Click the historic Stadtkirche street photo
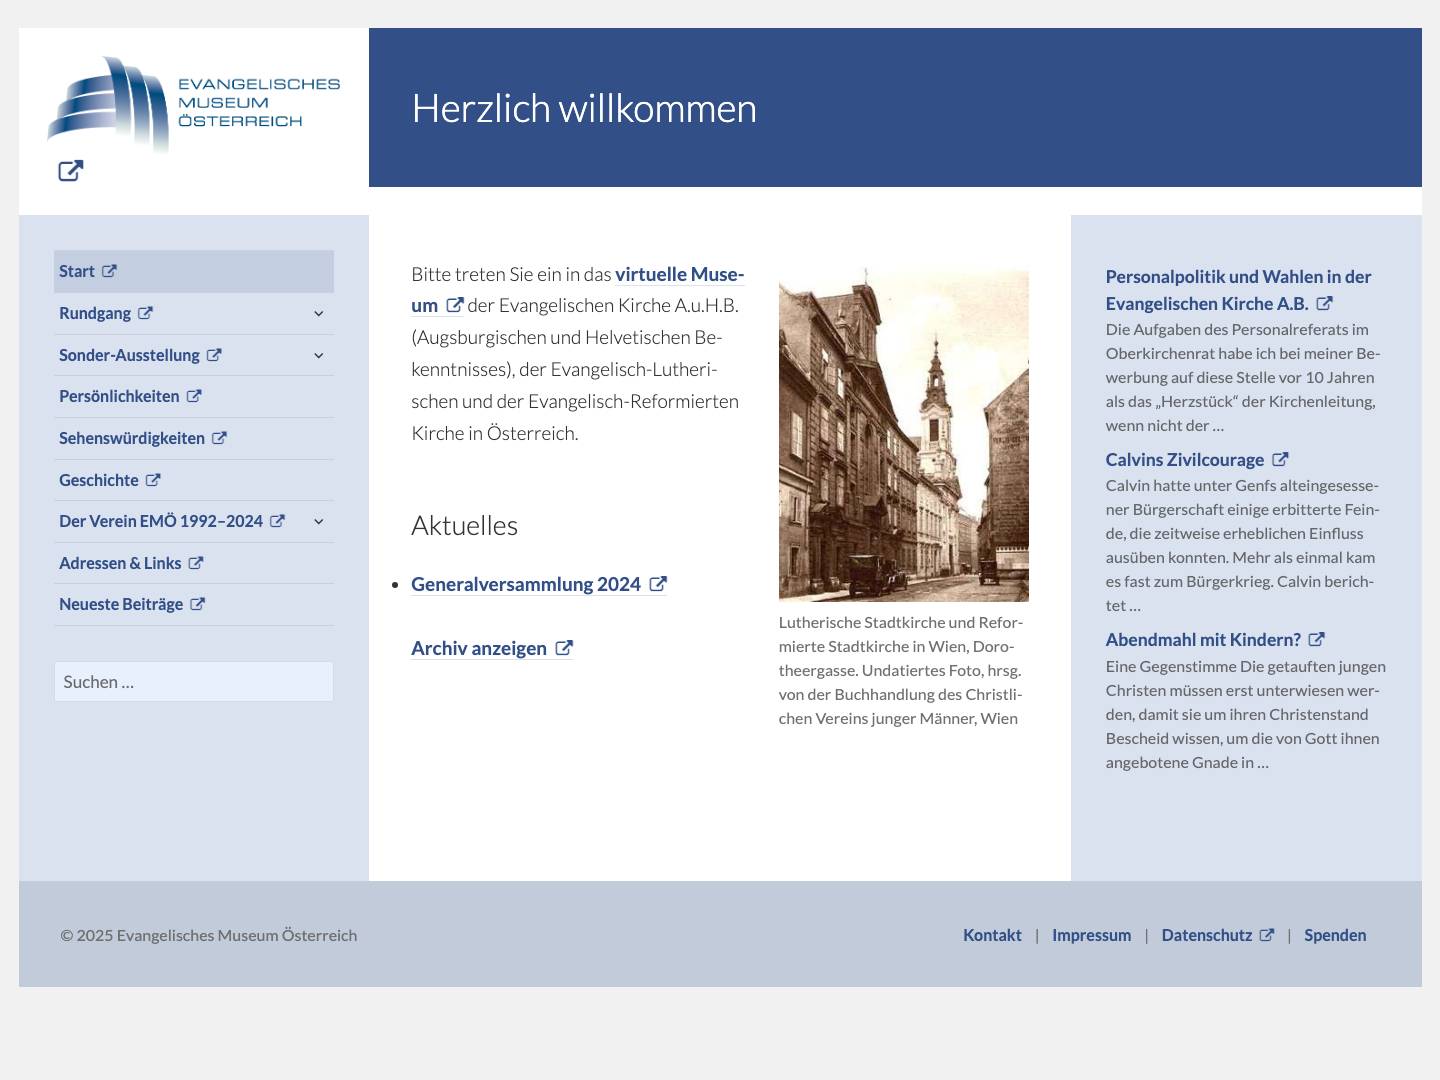 click(903, 435)
